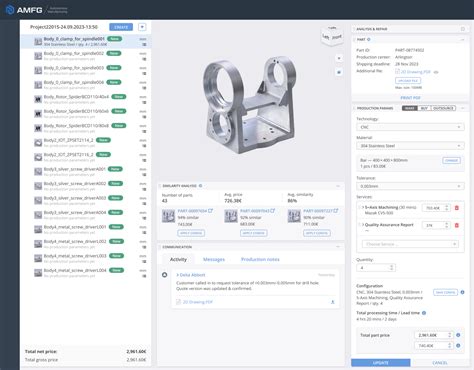Viewport: 474px width, 370px height.
Task: Open the Choose Service dropdown
Action: point(410,244)
